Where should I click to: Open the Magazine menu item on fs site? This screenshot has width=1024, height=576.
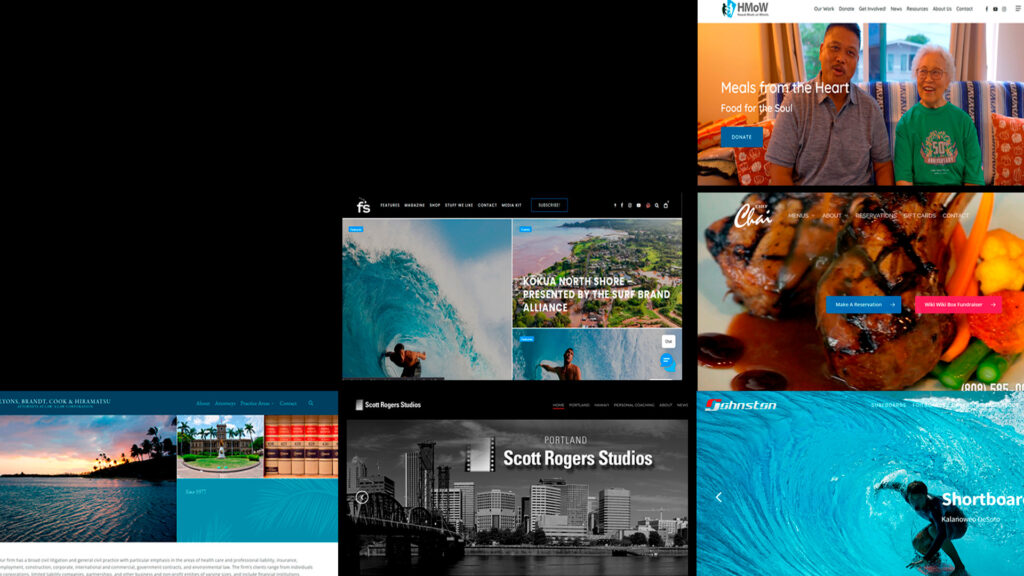(414, 205)
